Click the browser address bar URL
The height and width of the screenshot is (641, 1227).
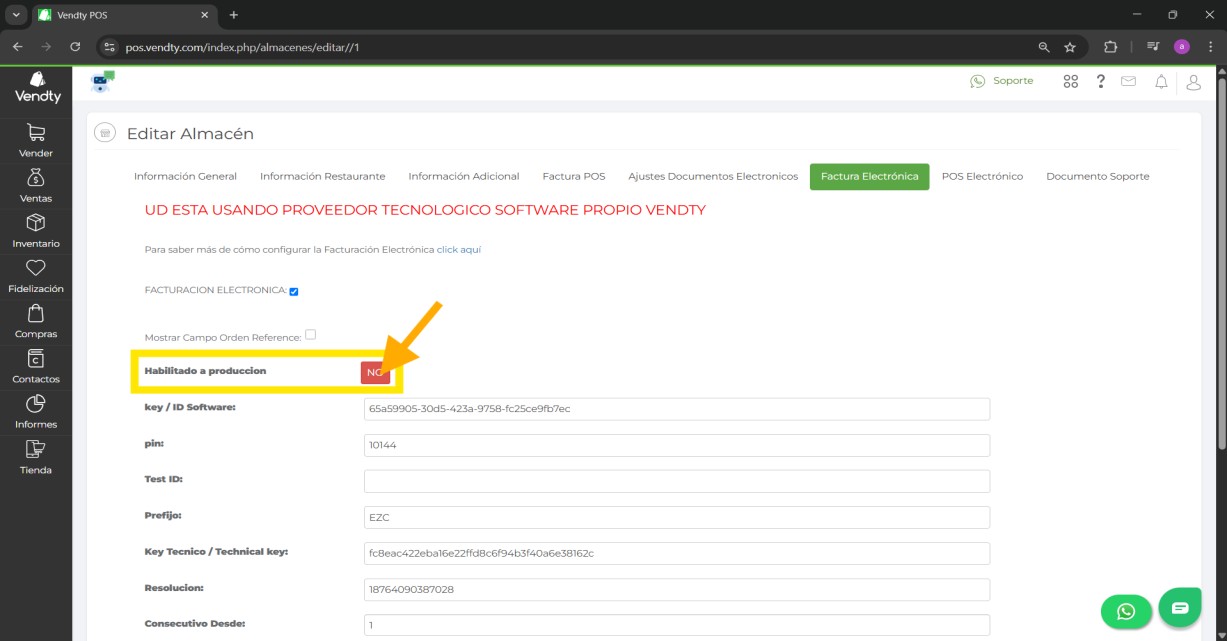[242, 47]
